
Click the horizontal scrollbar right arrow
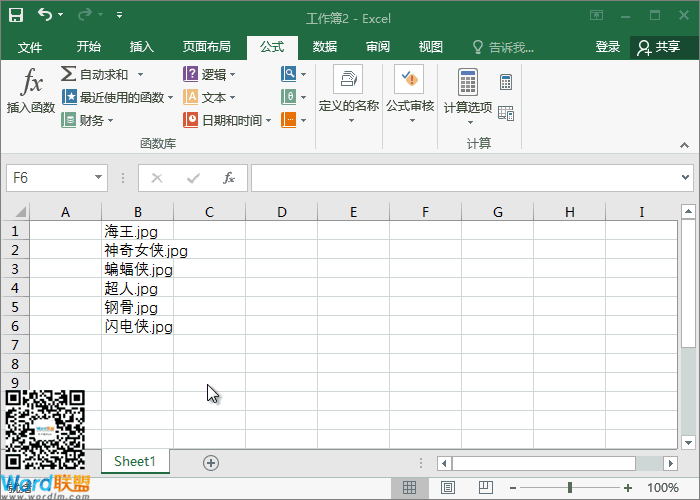(670, 463)
